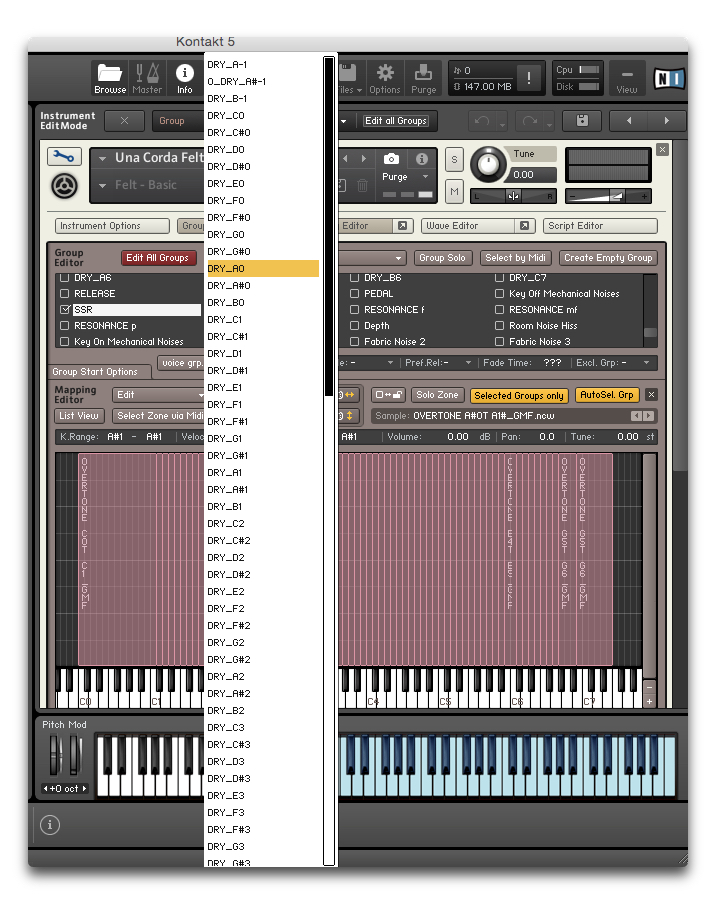The image size is (716, 903).
Task: Open the Options gear icon
Action: (x=385, y=78)
